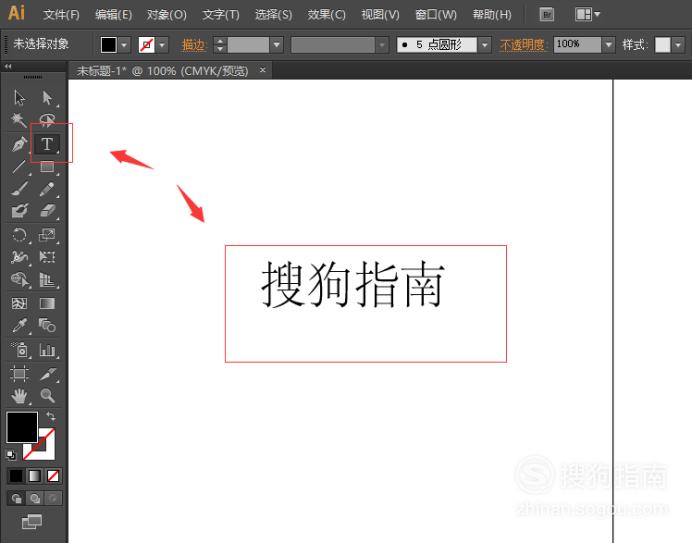Click the 描边 stroke link
Viewport: 692px width, 543px height.
[x=193, y=45]
